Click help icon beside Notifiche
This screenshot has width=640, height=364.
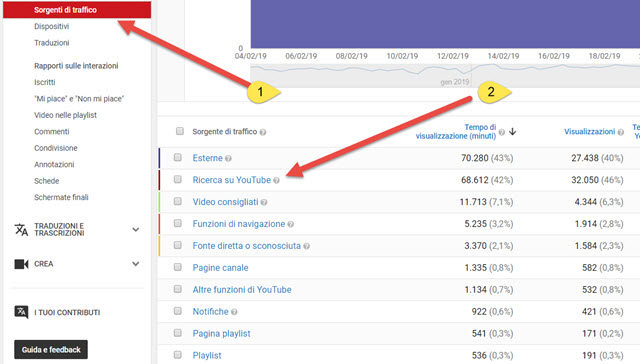coord(234,312)
